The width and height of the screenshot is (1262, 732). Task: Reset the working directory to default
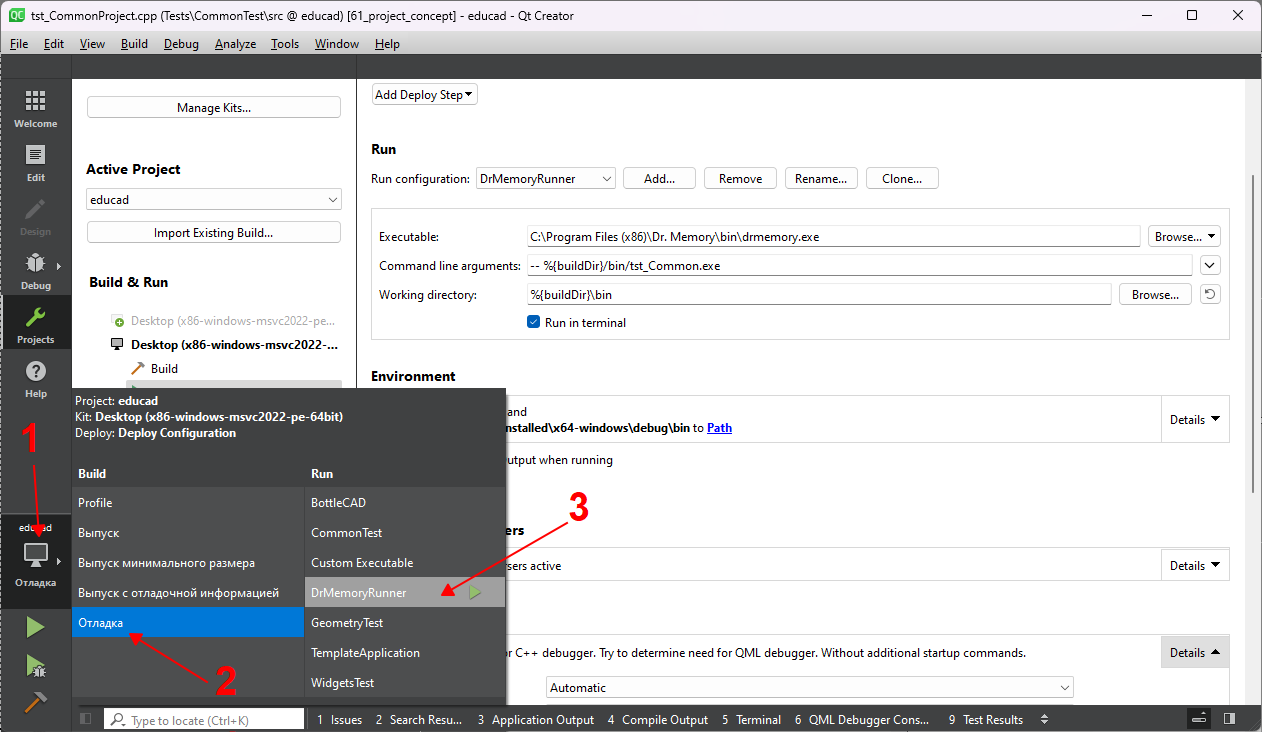click(1210, 295)
